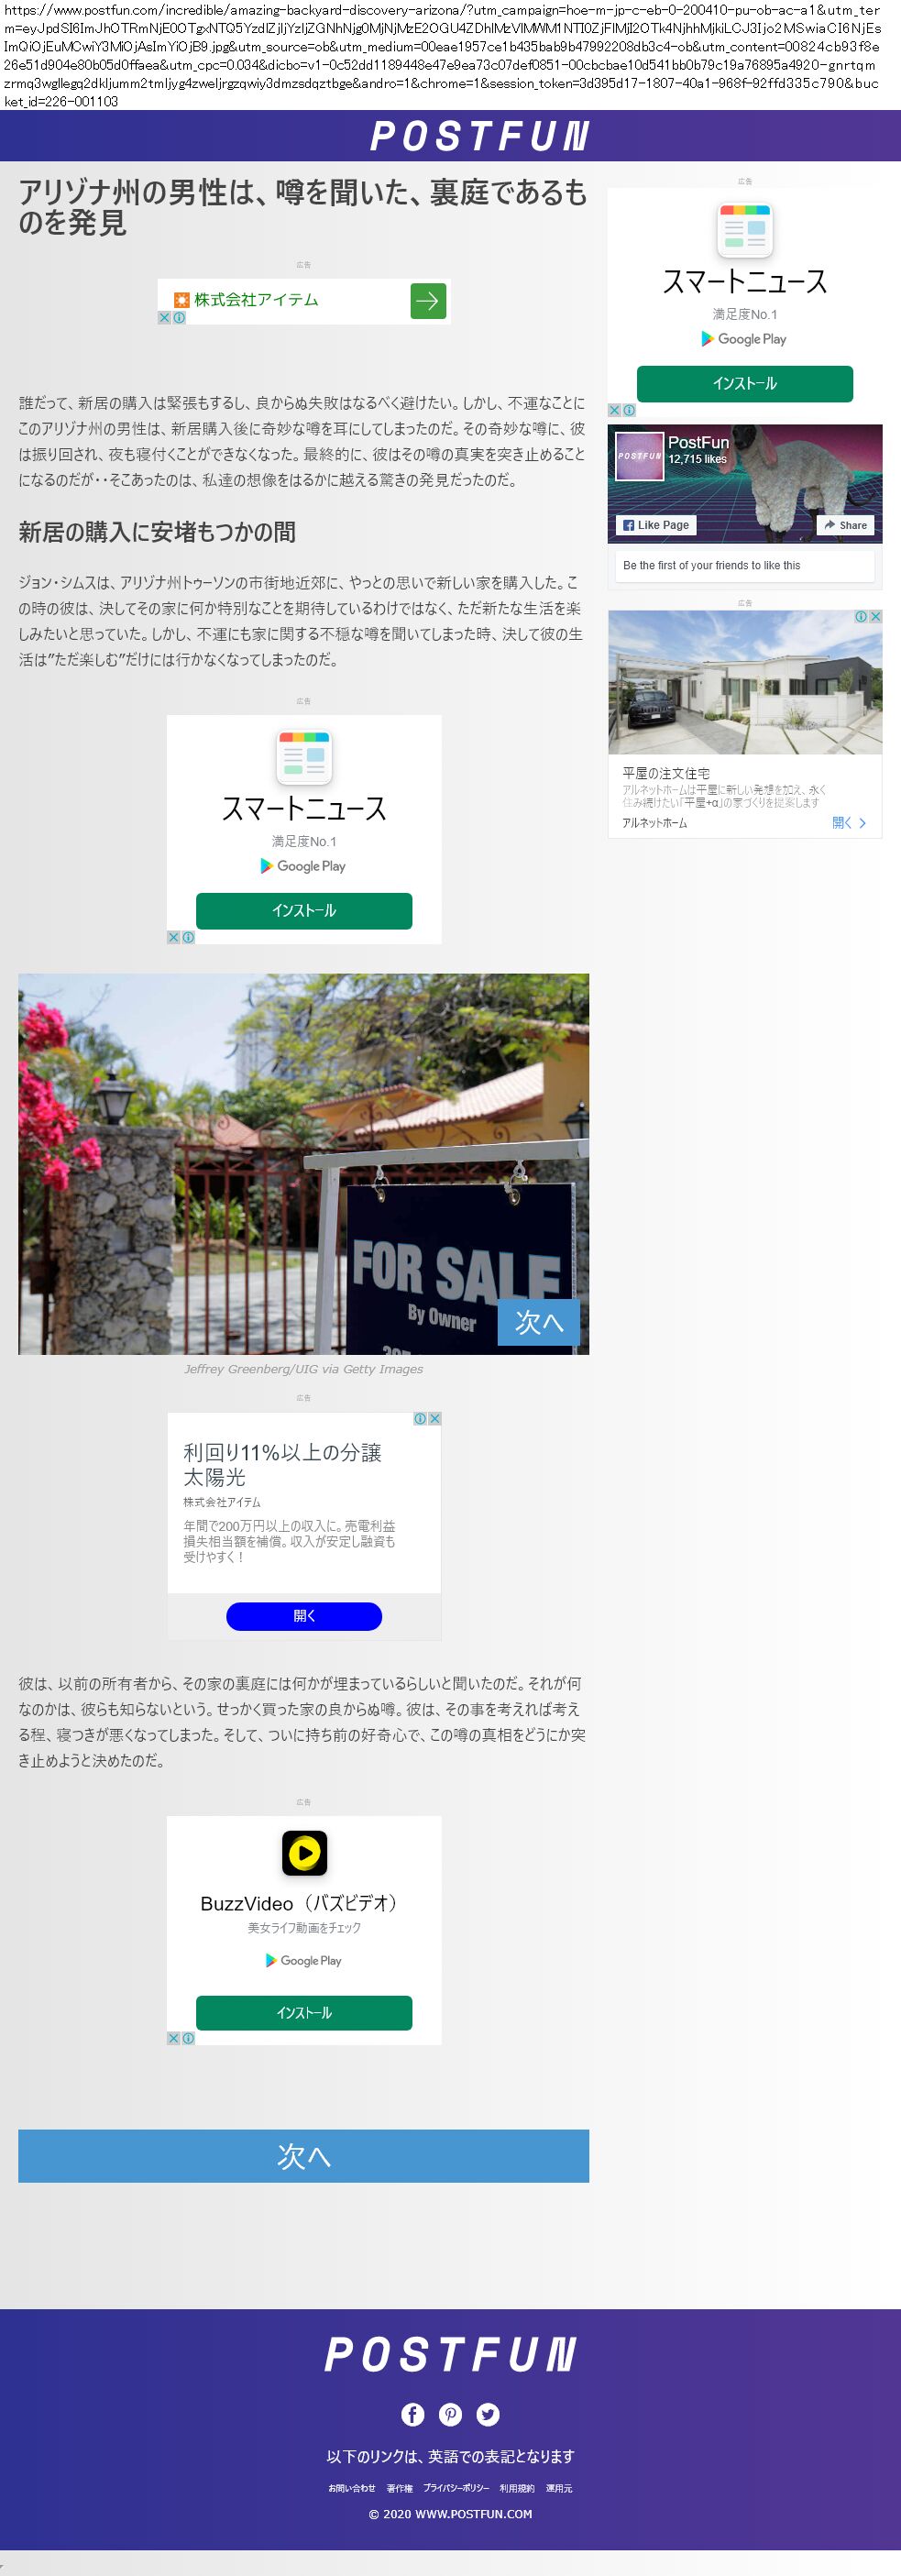Click Facebook Like Page button
This screenshot has height=2576, width=901.
(656, 525)
